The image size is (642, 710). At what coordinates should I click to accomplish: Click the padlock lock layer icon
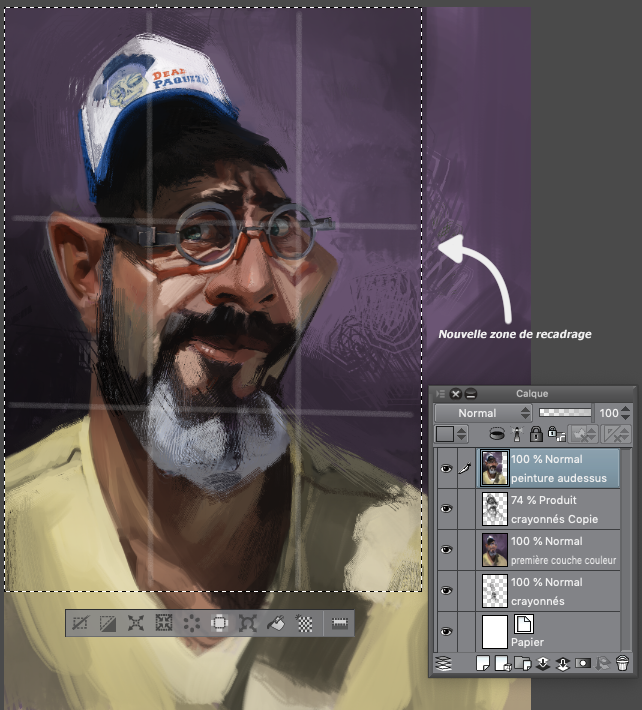click(537, 434)
